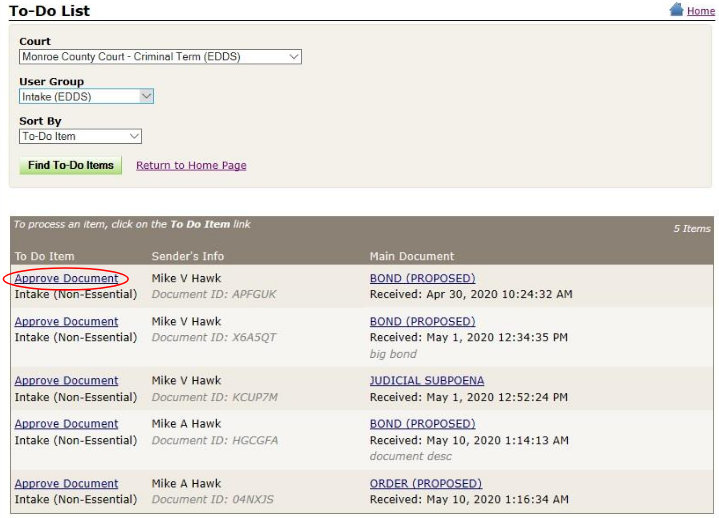Open the Home link
Image resolution: width=719 pixels, height=518 pixels.
[700, 11]
